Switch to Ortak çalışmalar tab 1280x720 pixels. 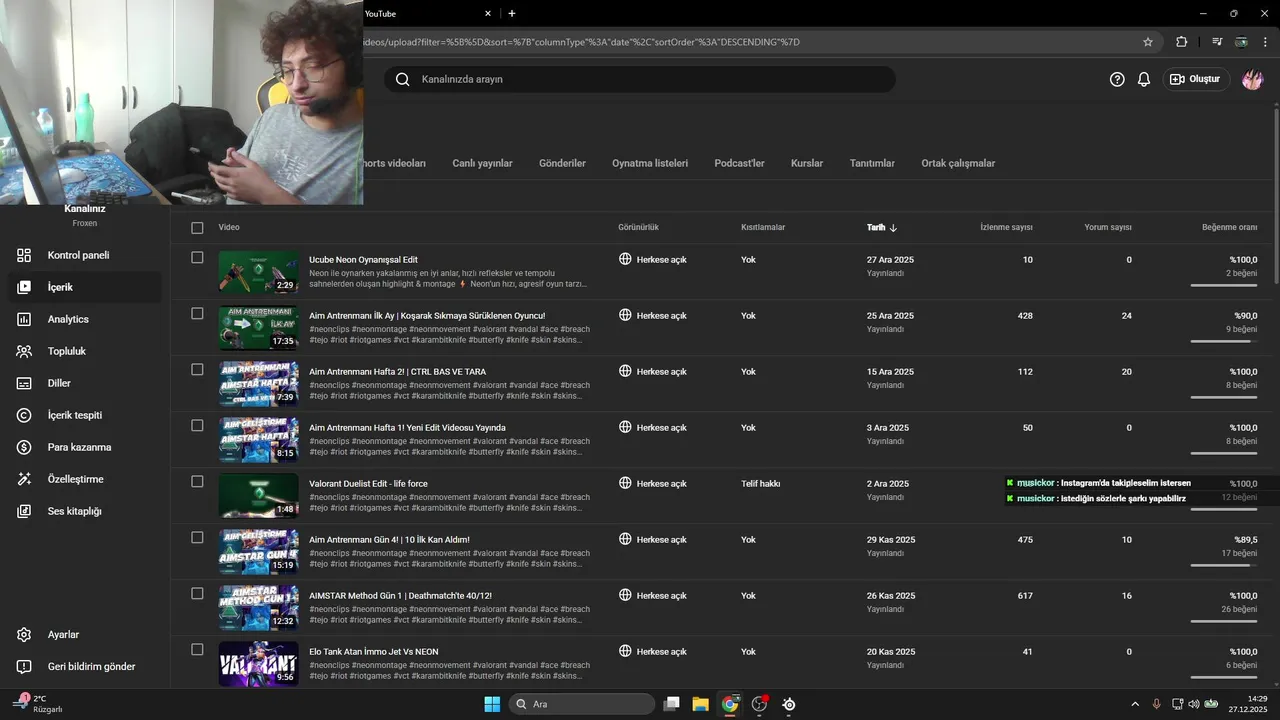click(x=958, y=163)
